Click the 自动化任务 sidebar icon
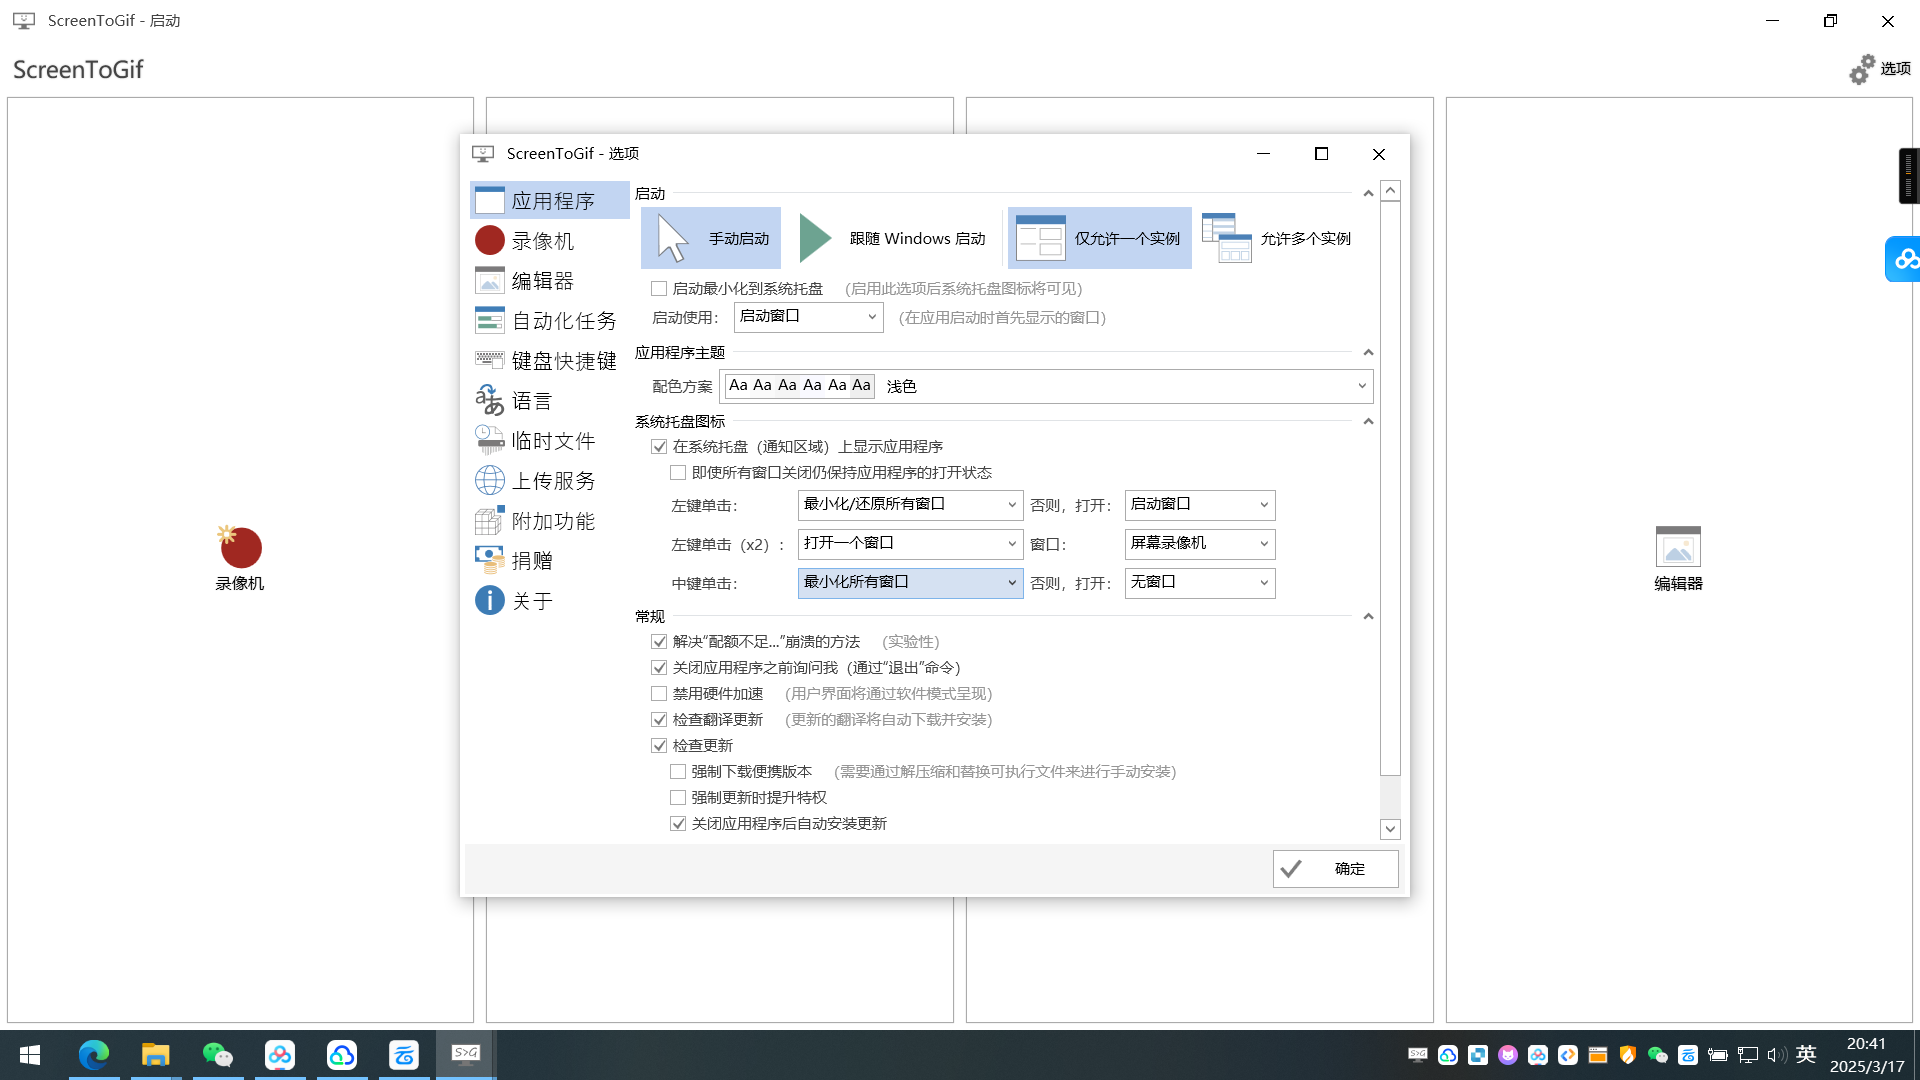Image resolution: width=1920 pixels, height=1080 pixels. point(489,321)
